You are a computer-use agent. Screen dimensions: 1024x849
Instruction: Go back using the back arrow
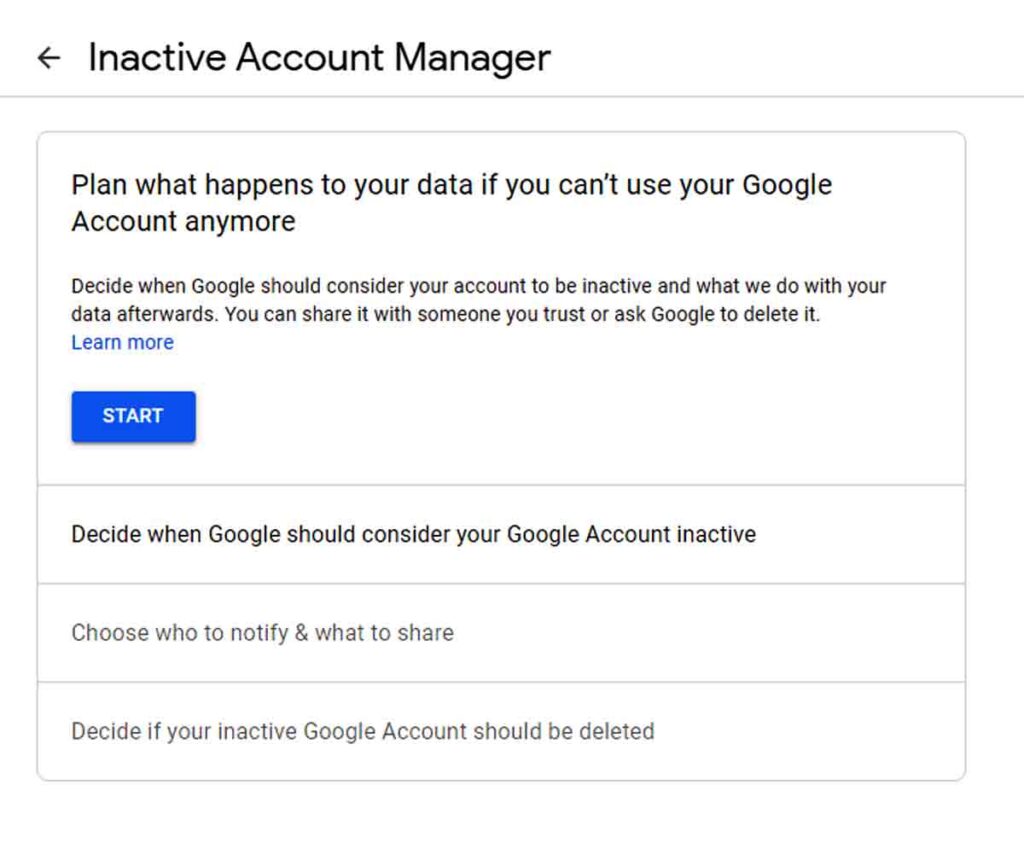(x=49, y=58)
